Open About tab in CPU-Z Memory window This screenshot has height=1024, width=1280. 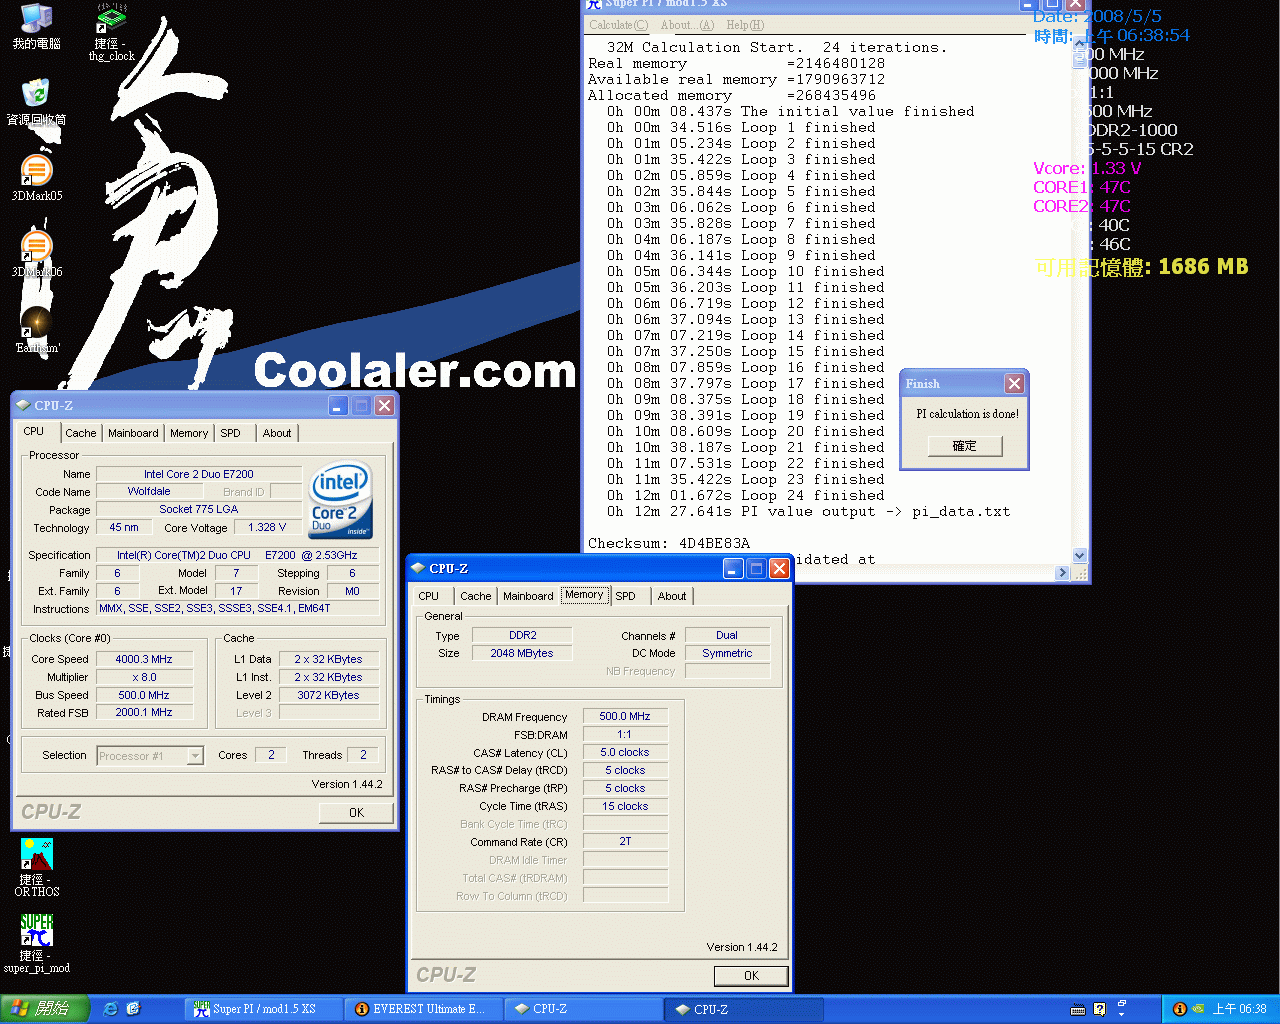click(x=672, y=596)
